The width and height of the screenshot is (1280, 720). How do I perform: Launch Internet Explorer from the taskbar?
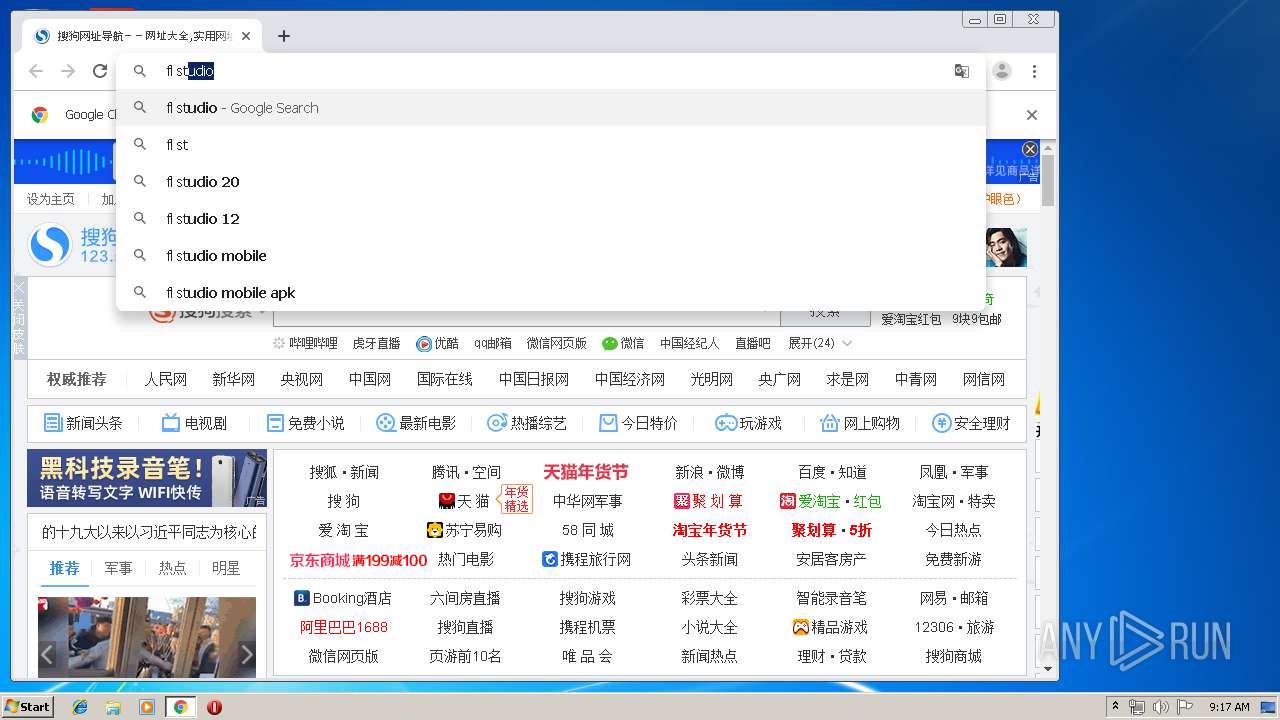80,707
